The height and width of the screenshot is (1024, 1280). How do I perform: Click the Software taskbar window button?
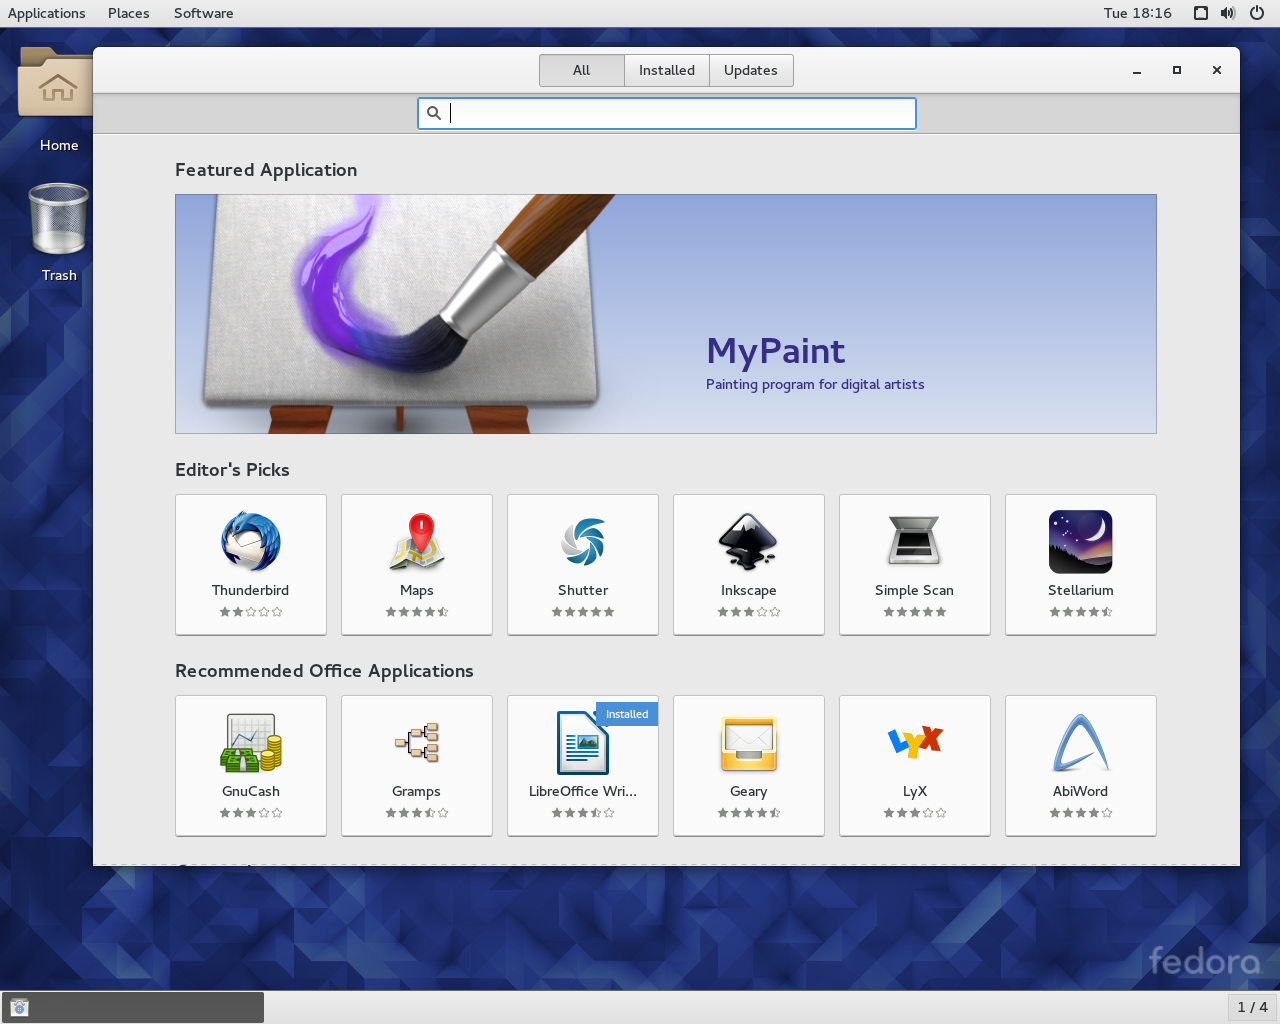134,1007
